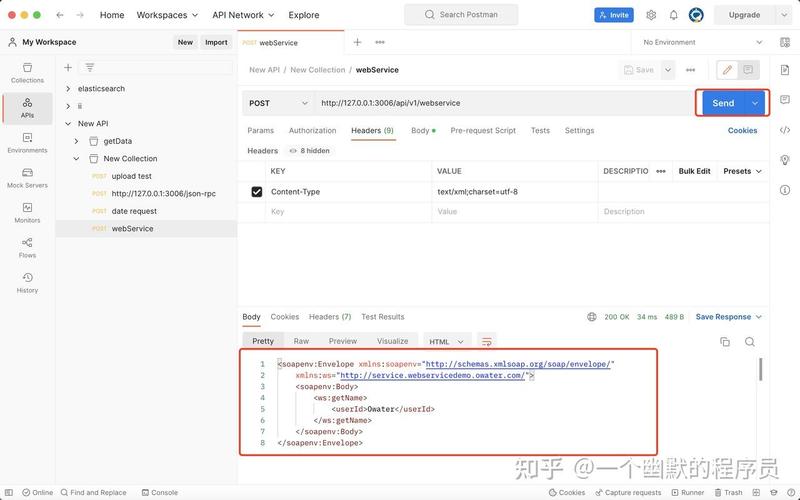Click the Upgrade button

tap(744, 15)
